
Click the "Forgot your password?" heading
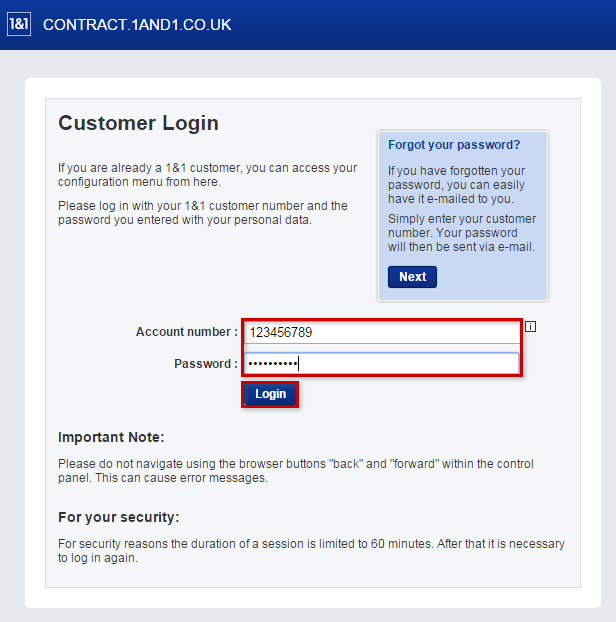tap(454, 145)
